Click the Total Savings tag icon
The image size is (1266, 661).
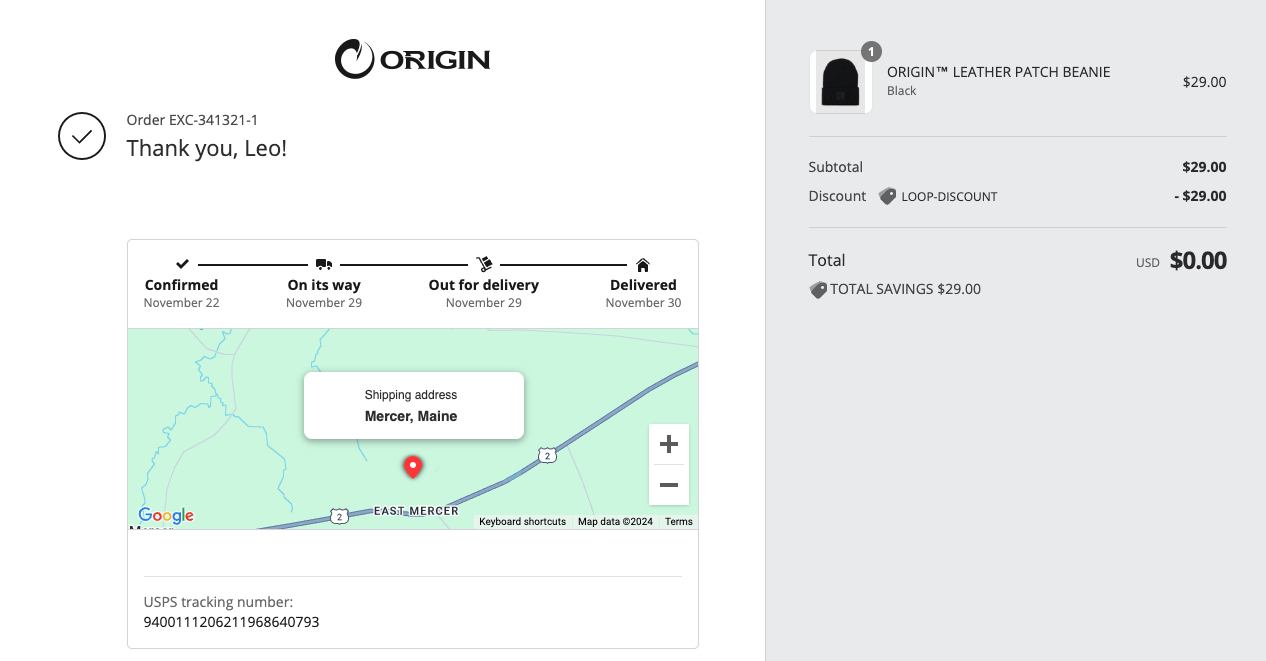pos(818,290)
